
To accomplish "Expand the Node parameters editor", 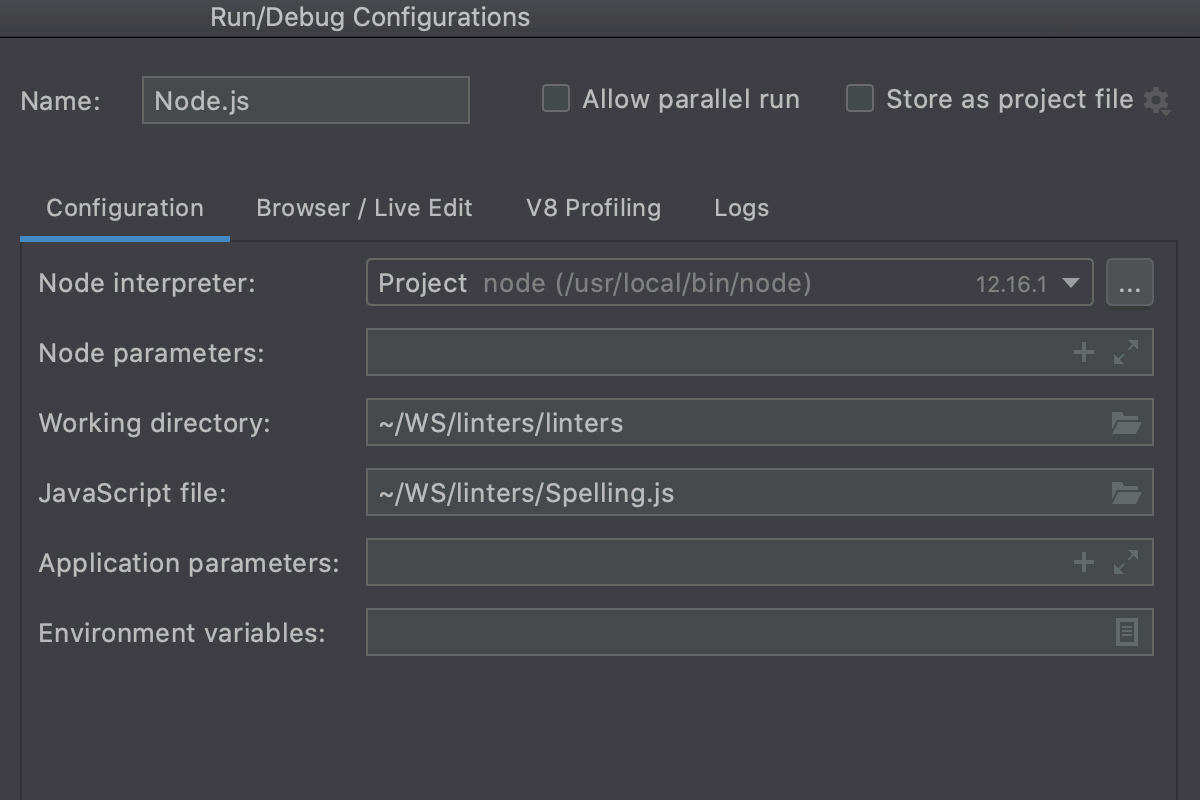I will tap(1127, 352).
